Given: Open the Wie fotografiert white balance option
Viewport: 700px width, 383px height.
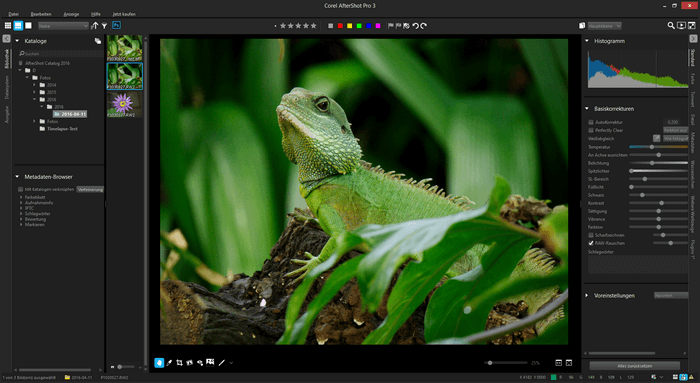Looking at the screenshot, I should (675, 138).
